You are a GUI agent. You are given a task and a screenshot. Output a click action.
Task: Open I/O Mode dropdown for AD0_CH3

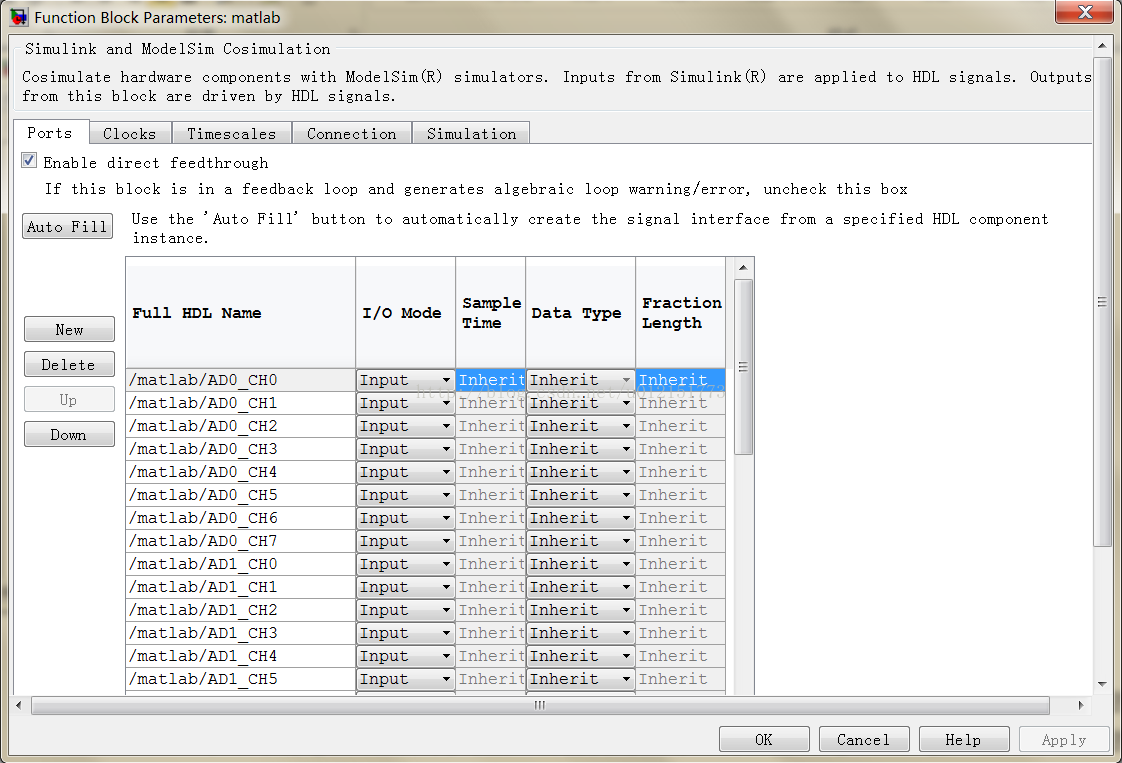coord(405,449)
